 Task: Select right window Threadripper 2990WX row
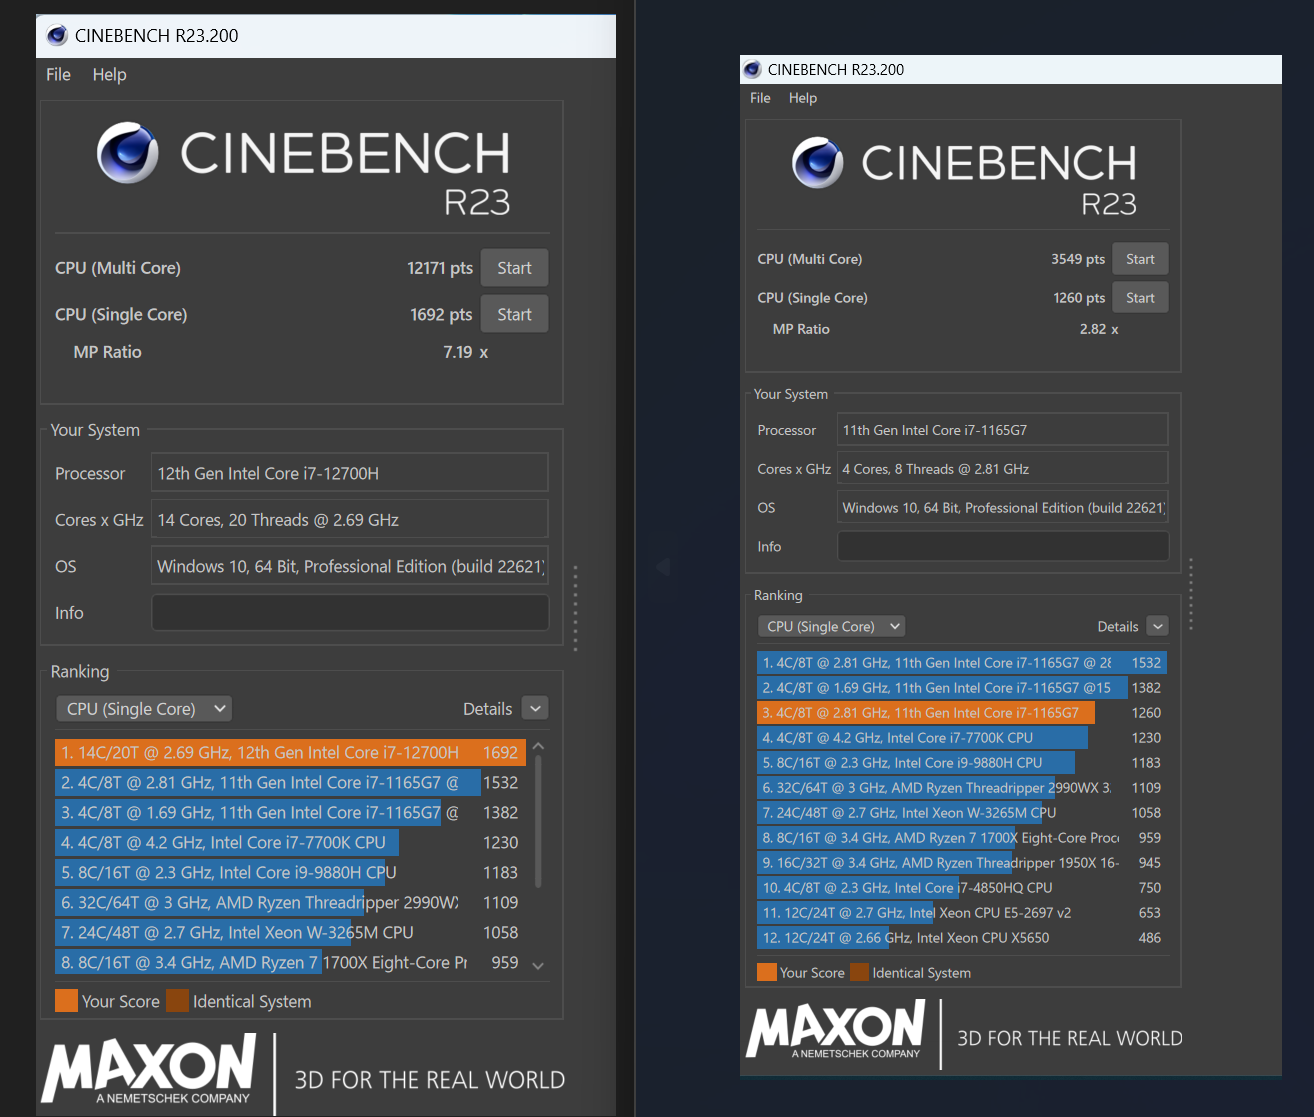[962, 788]
